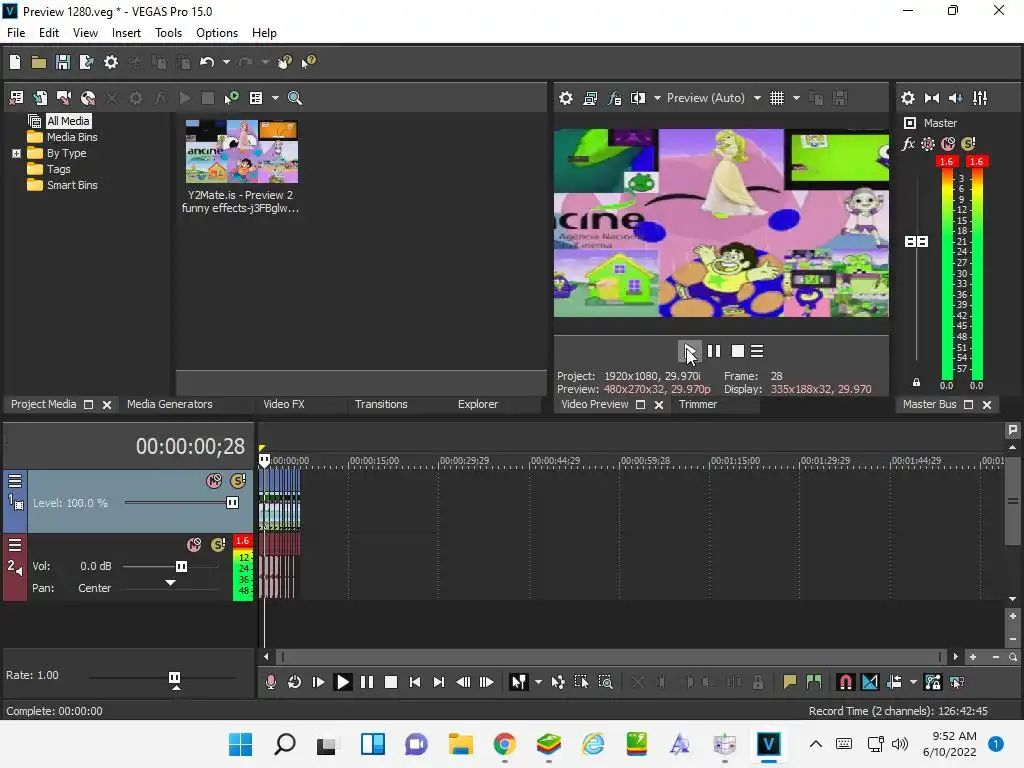
Task: Click the Selection Edit tool icon
Action: (581, 682)
